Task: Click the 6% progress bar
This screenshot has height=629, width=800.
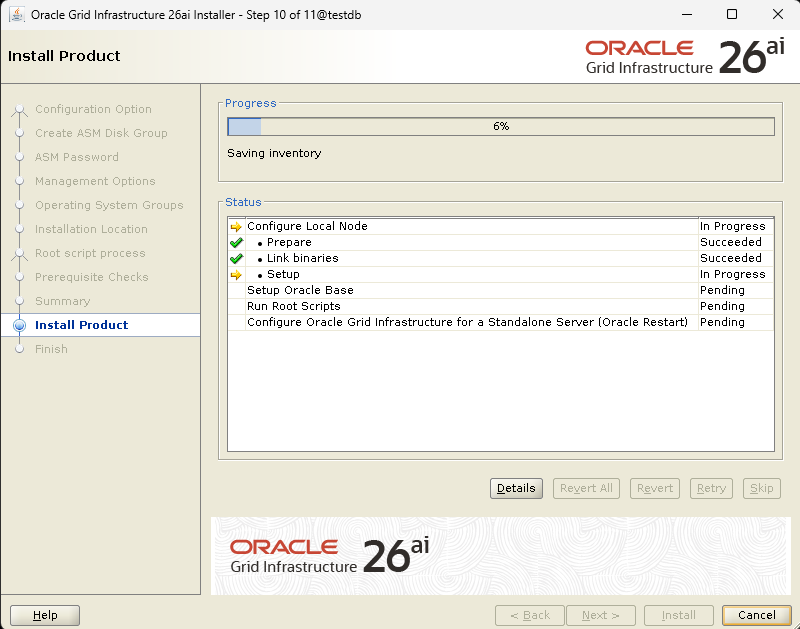Action: (501, 127)
